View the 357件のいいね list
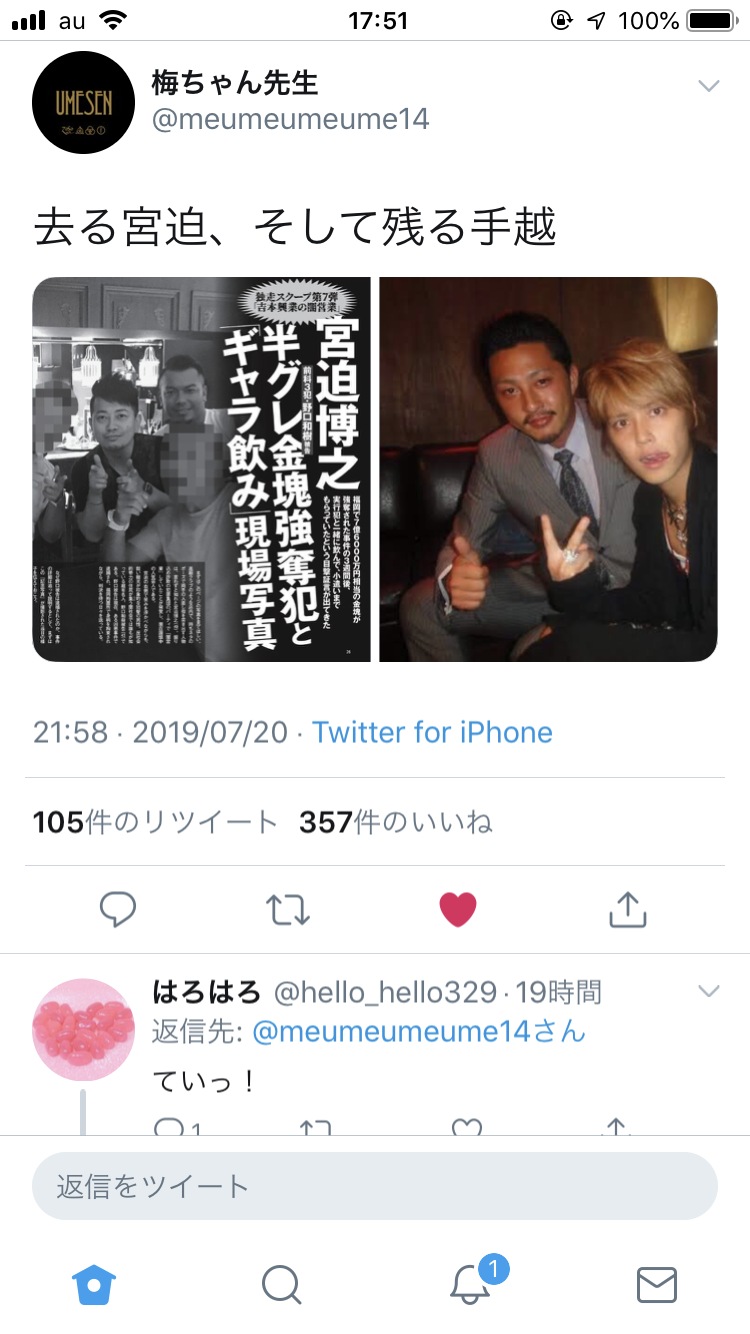The image size is (750, 1334). (396, 822)
